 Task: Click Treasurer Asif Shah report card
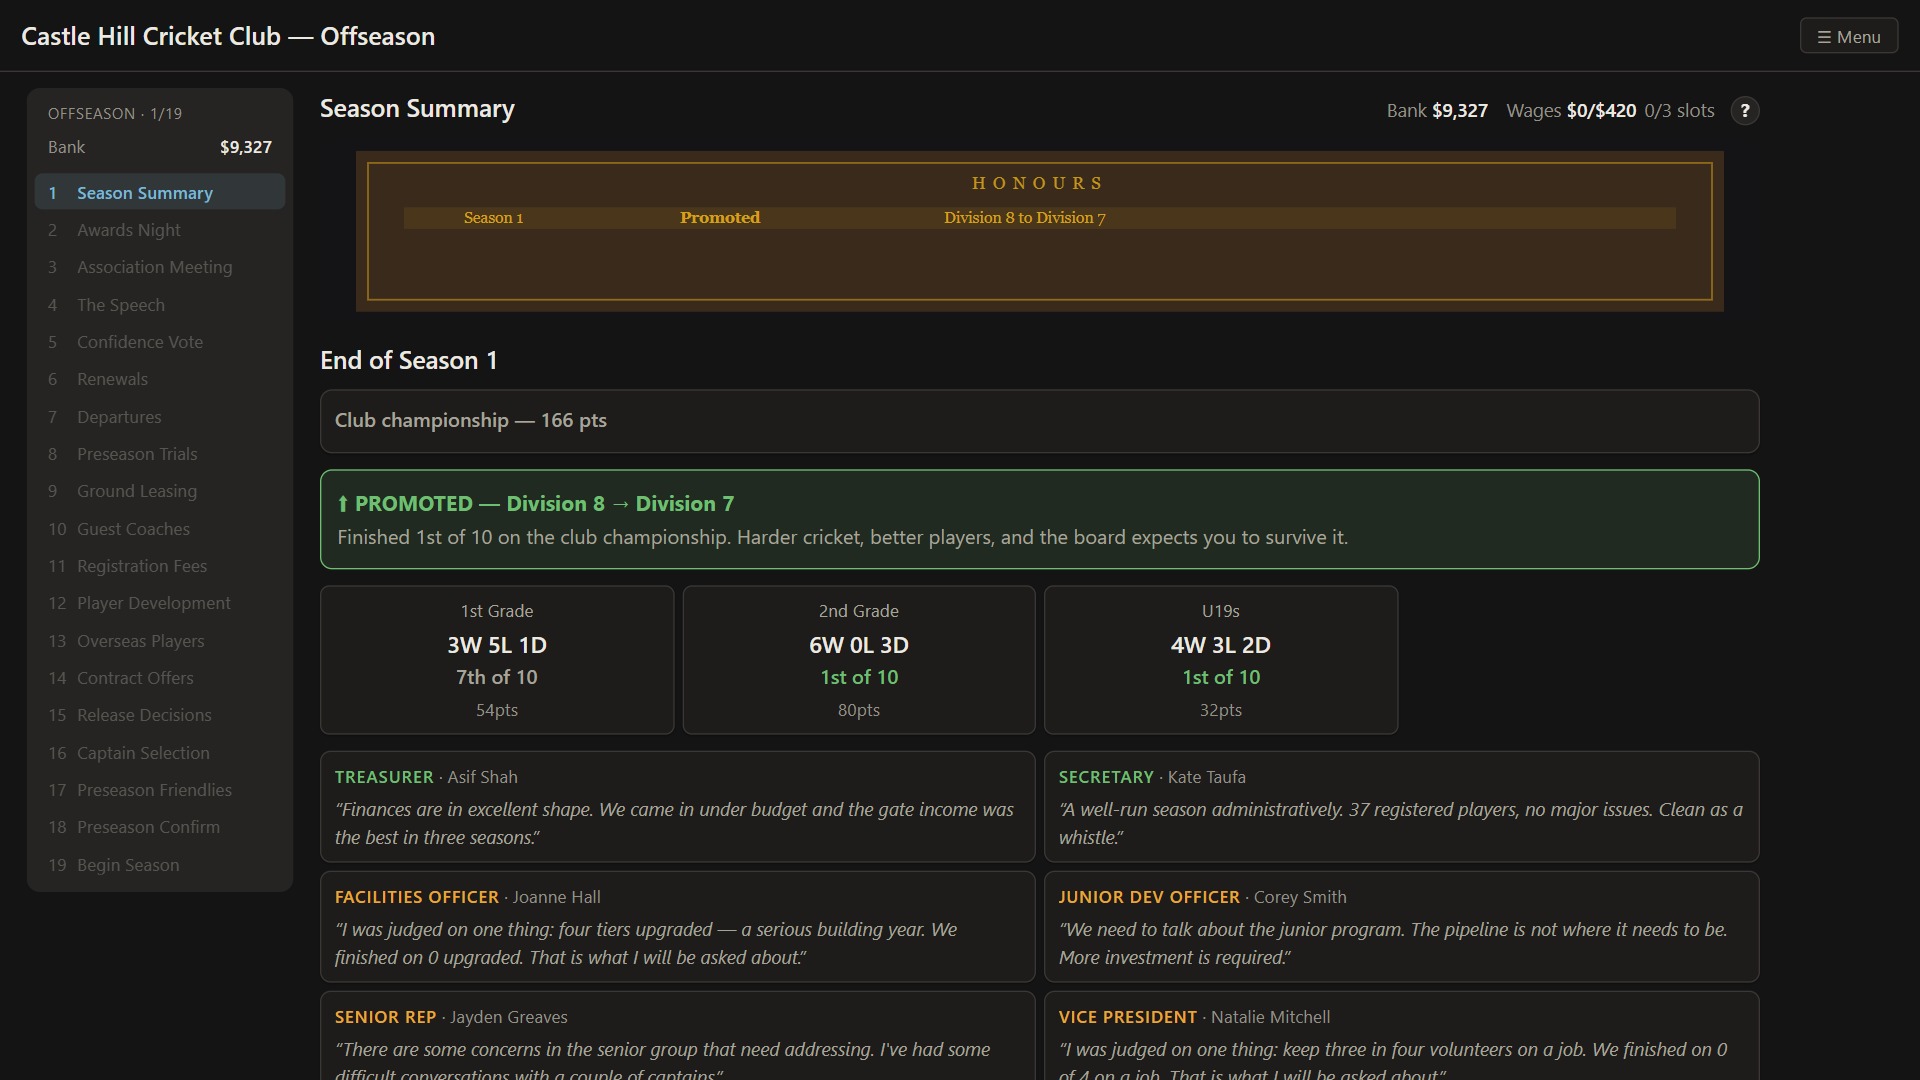pyautogui.click(x=677, y=807)
